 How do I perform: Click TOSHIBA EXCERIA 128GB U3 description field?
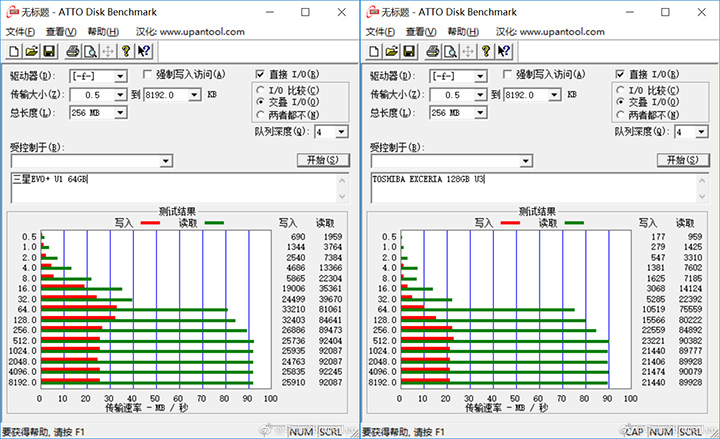coord(534,188)
